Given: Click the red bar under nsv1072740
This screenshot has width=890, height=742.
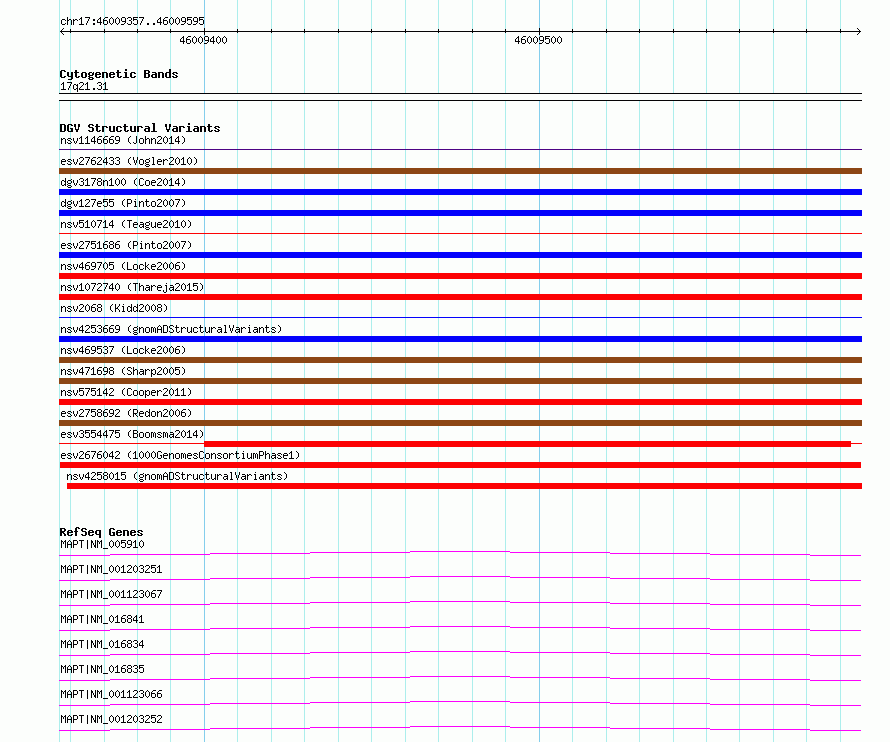Looking at the screenshot, I should click(460, 297).
